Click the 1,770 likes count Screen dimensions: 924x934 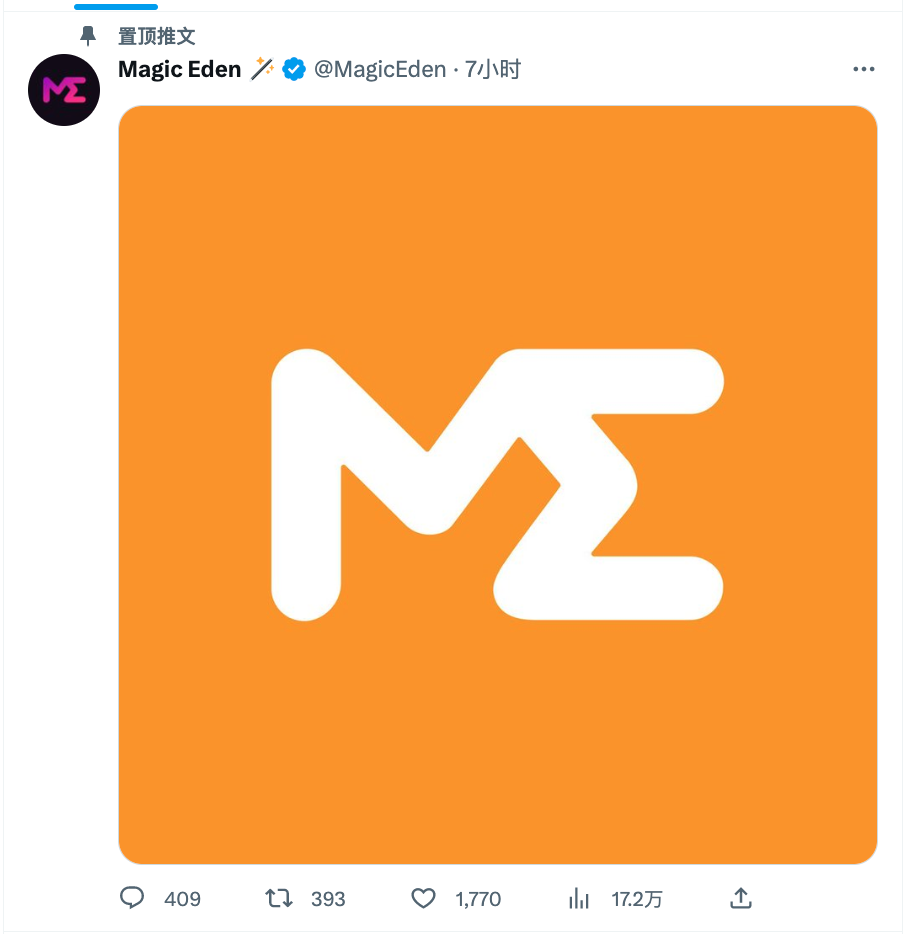(x=478, y=899)
